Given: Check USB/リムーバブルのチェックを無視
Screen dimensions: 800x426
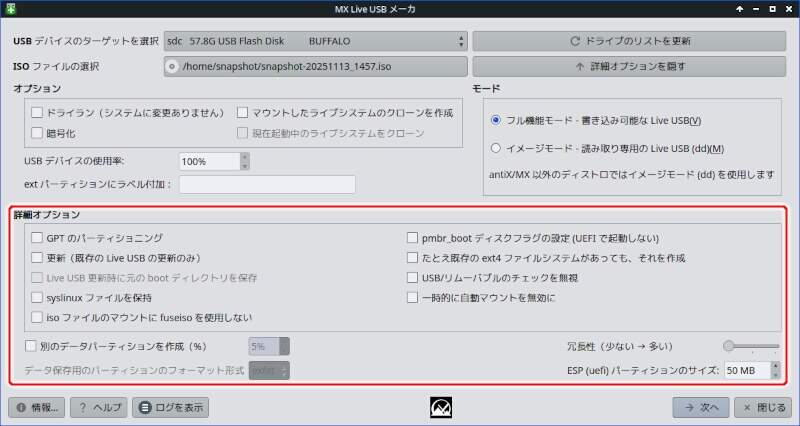Looking at the screenshot, I should [x=412, y=278].
